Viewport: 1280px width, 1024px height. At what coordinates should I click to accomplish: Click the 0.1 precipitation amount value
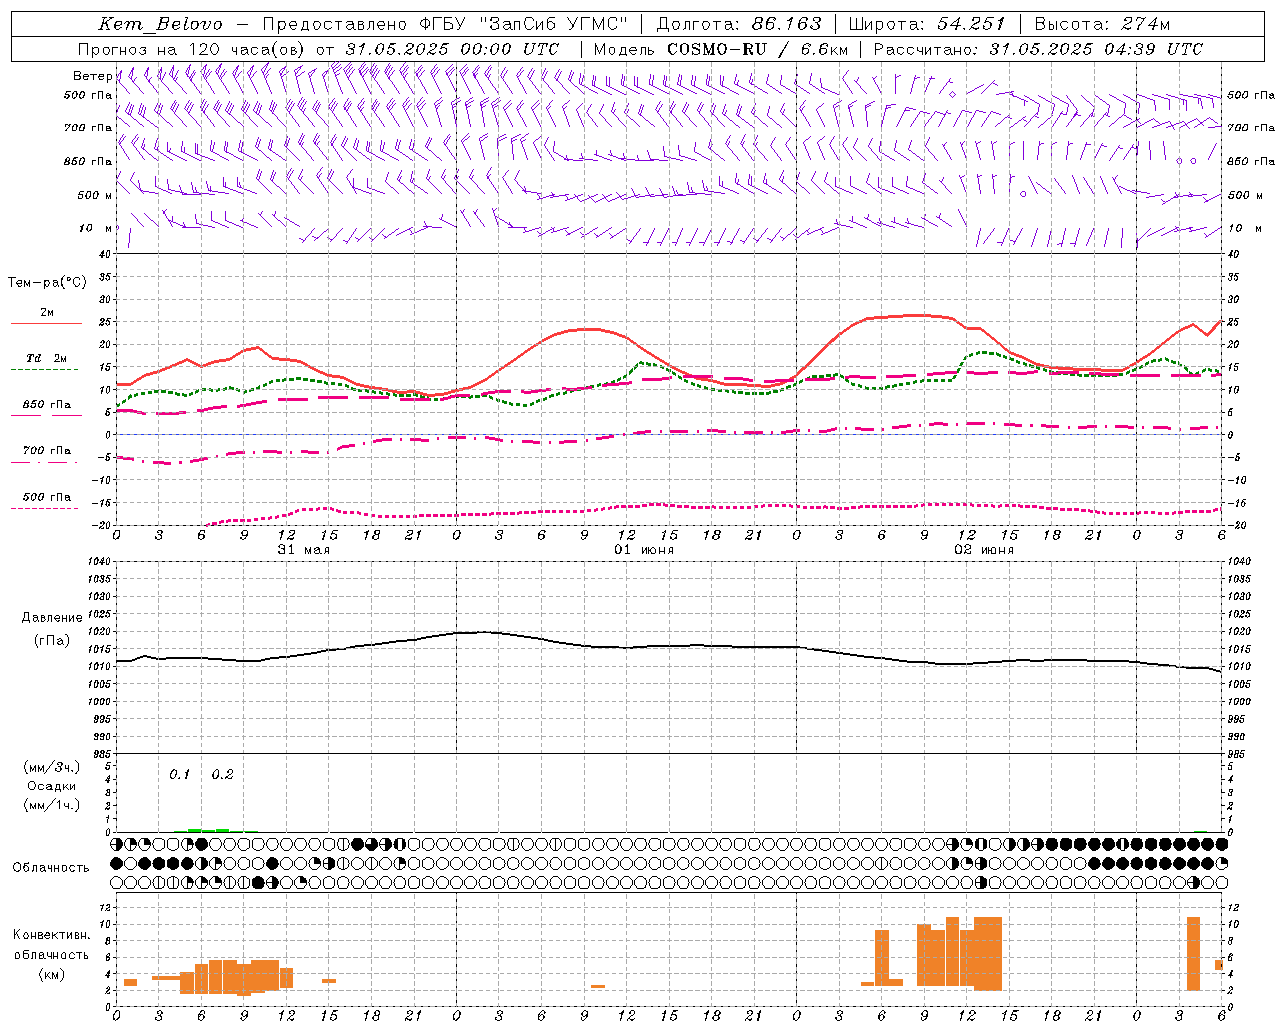tap(179, 775)
